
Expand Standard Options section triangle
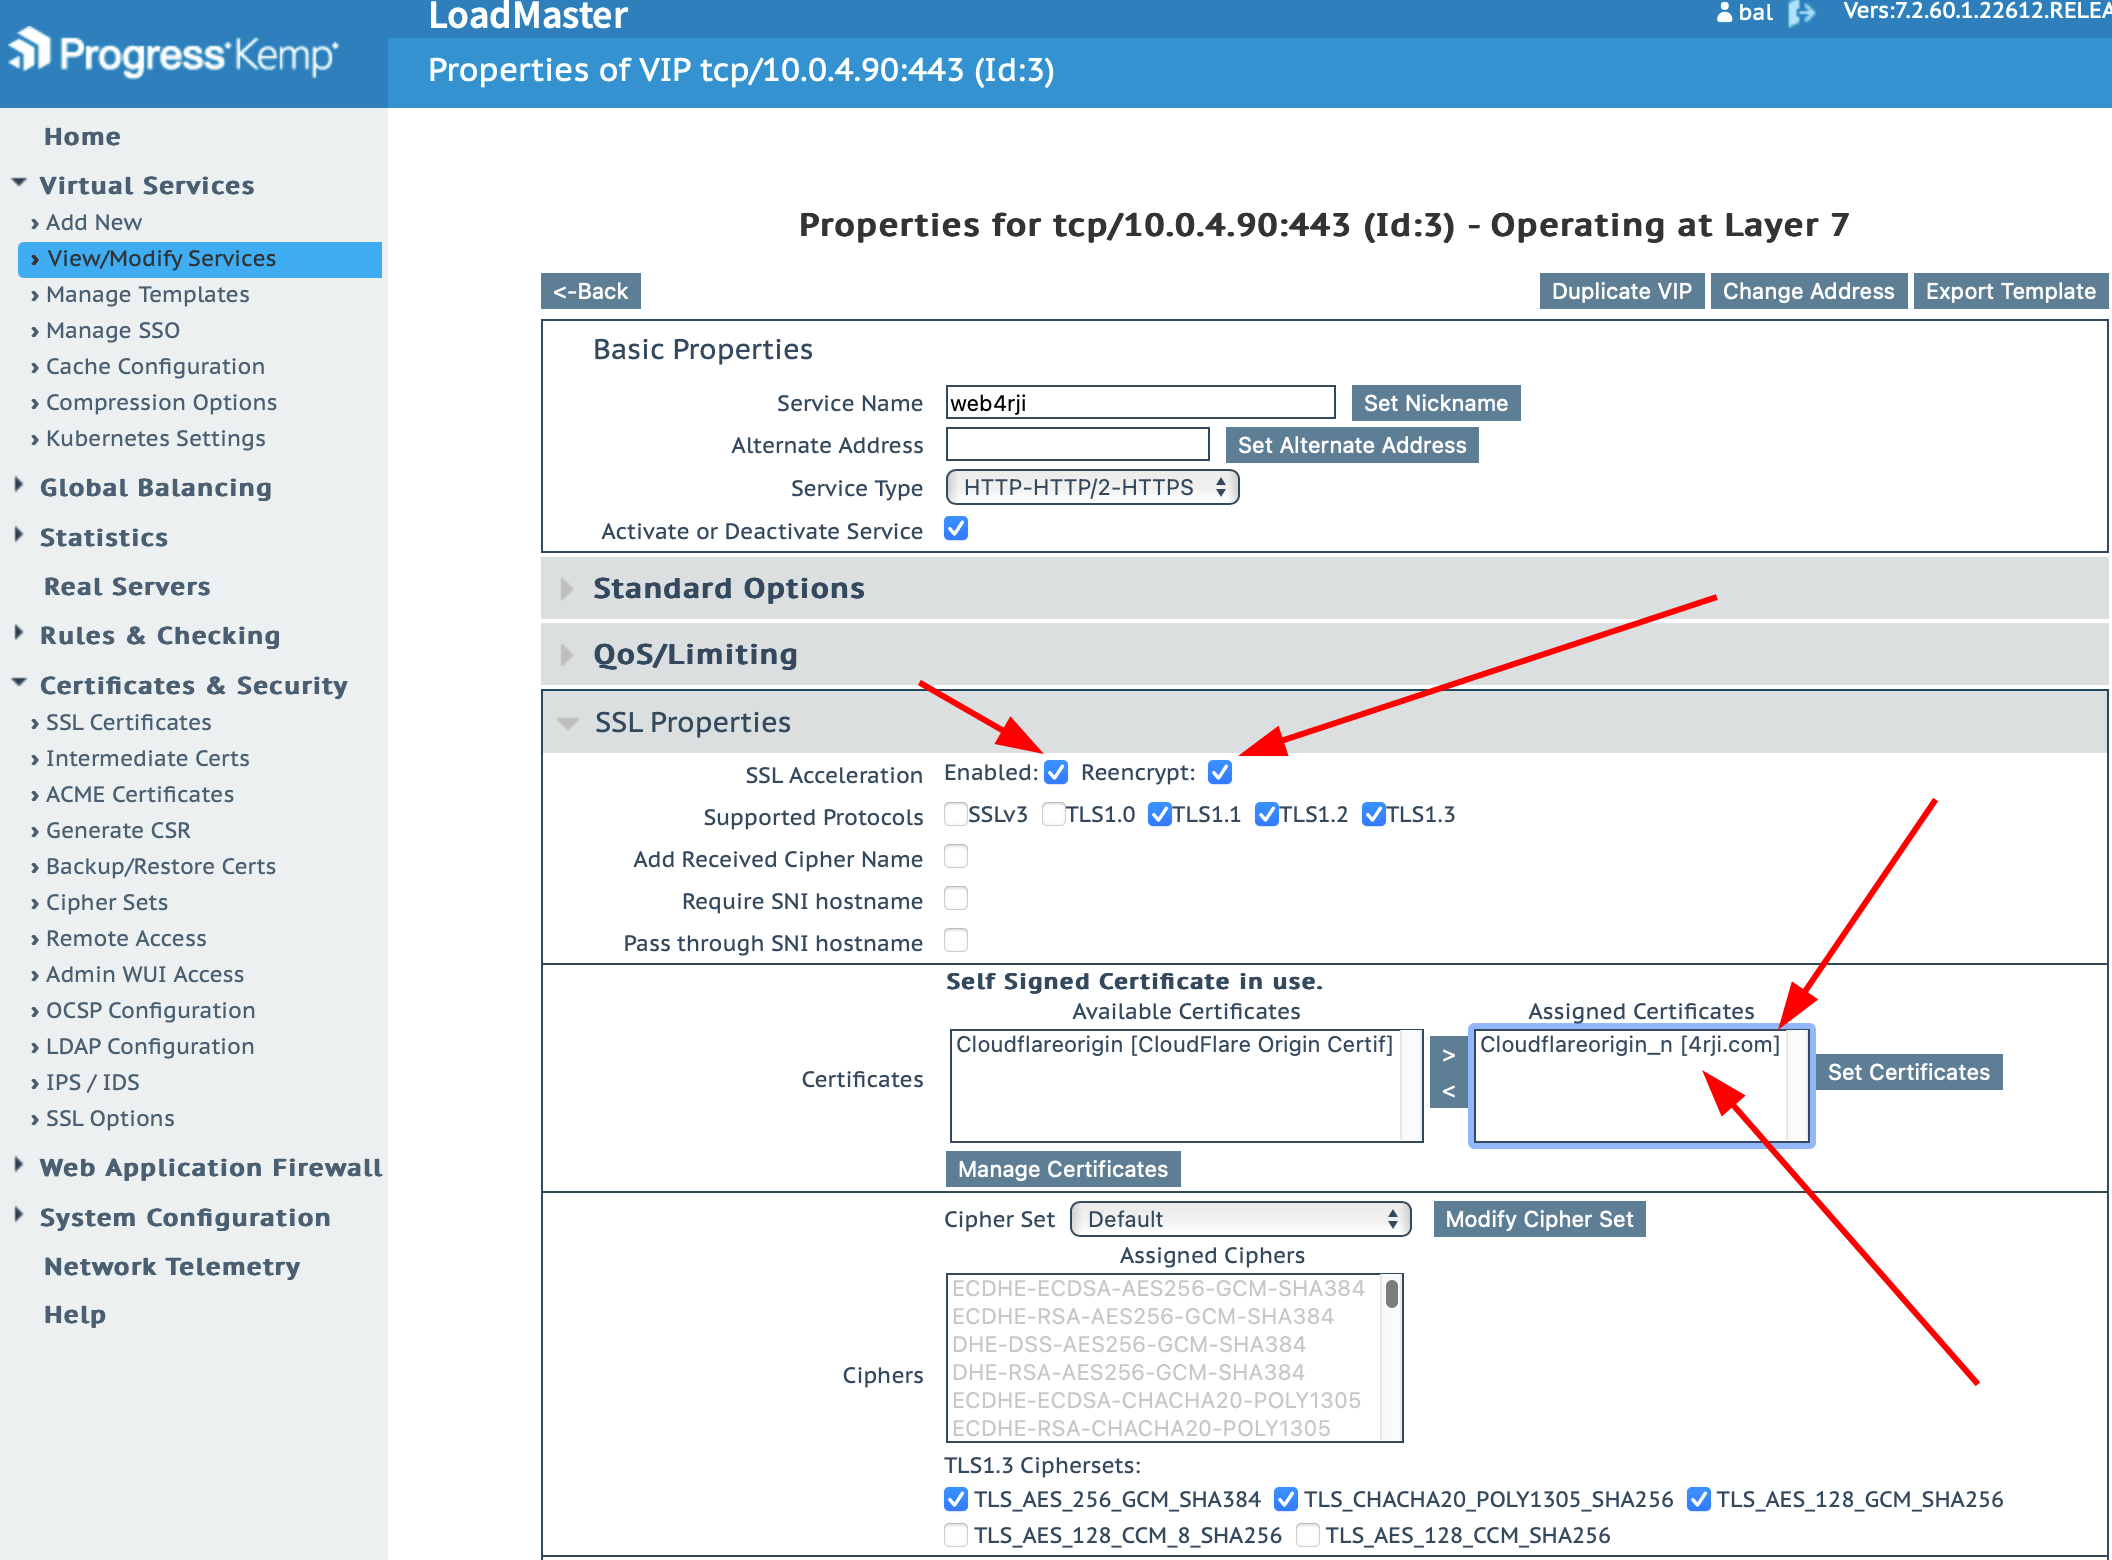pyautogui.click(x=567, y=589)
